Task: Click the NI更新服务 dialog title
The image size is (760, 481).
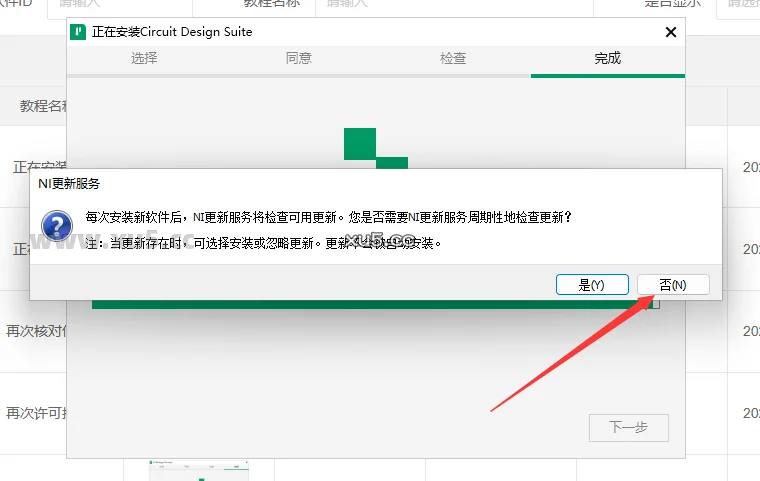Action: (69, 184)
